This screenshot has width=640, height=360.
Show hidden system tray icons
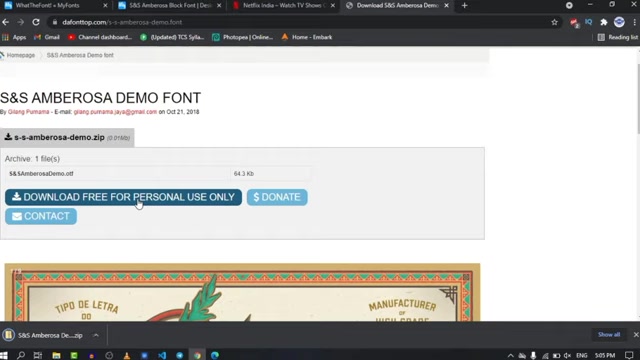pos(510,356)
